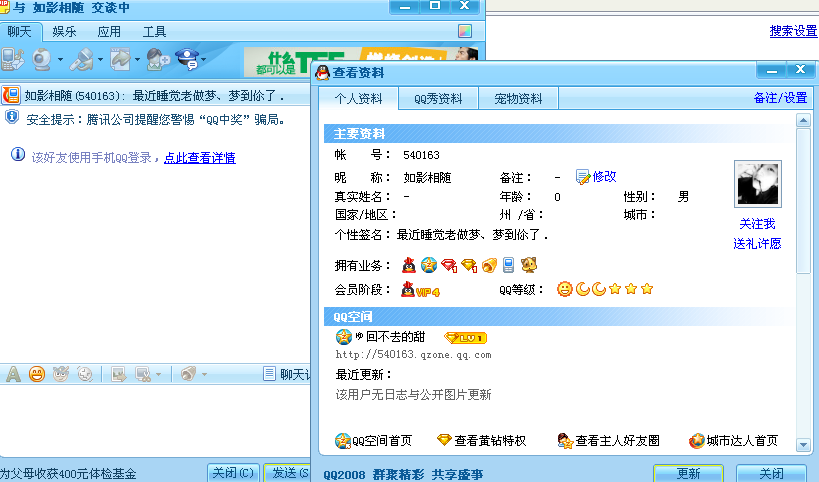Open the microphone icon dropdown arrow
The width and height of the screenshot is (819, 482).
pos(100,60)
